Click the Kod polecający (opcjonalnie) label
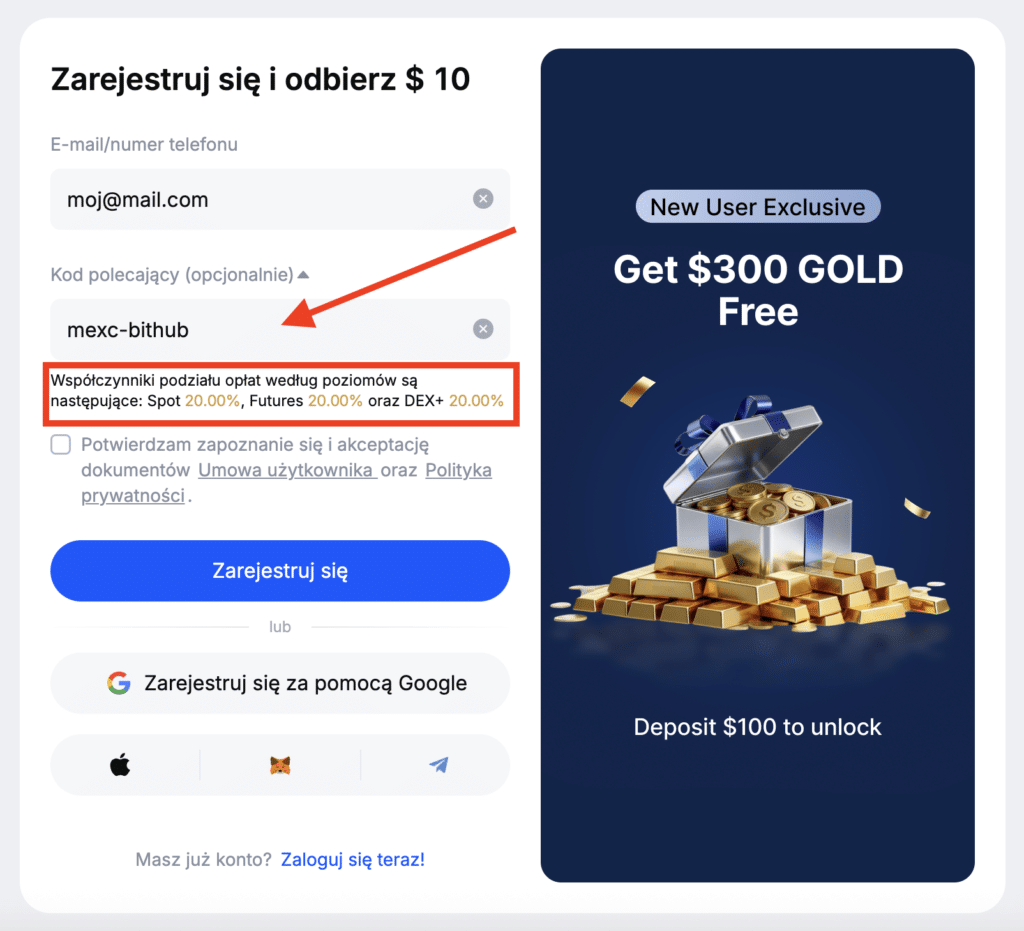This screenshot has height=931, width=1024. [172, 275]
